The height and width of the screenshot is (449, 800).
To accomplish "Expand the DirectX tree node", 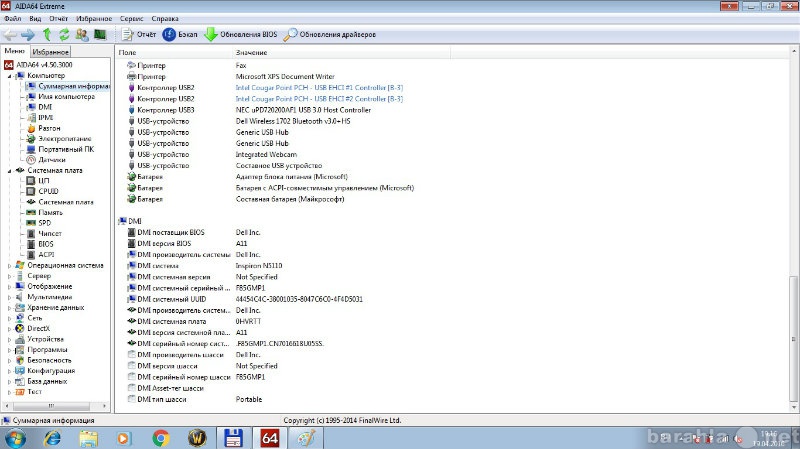I will 10,329.
